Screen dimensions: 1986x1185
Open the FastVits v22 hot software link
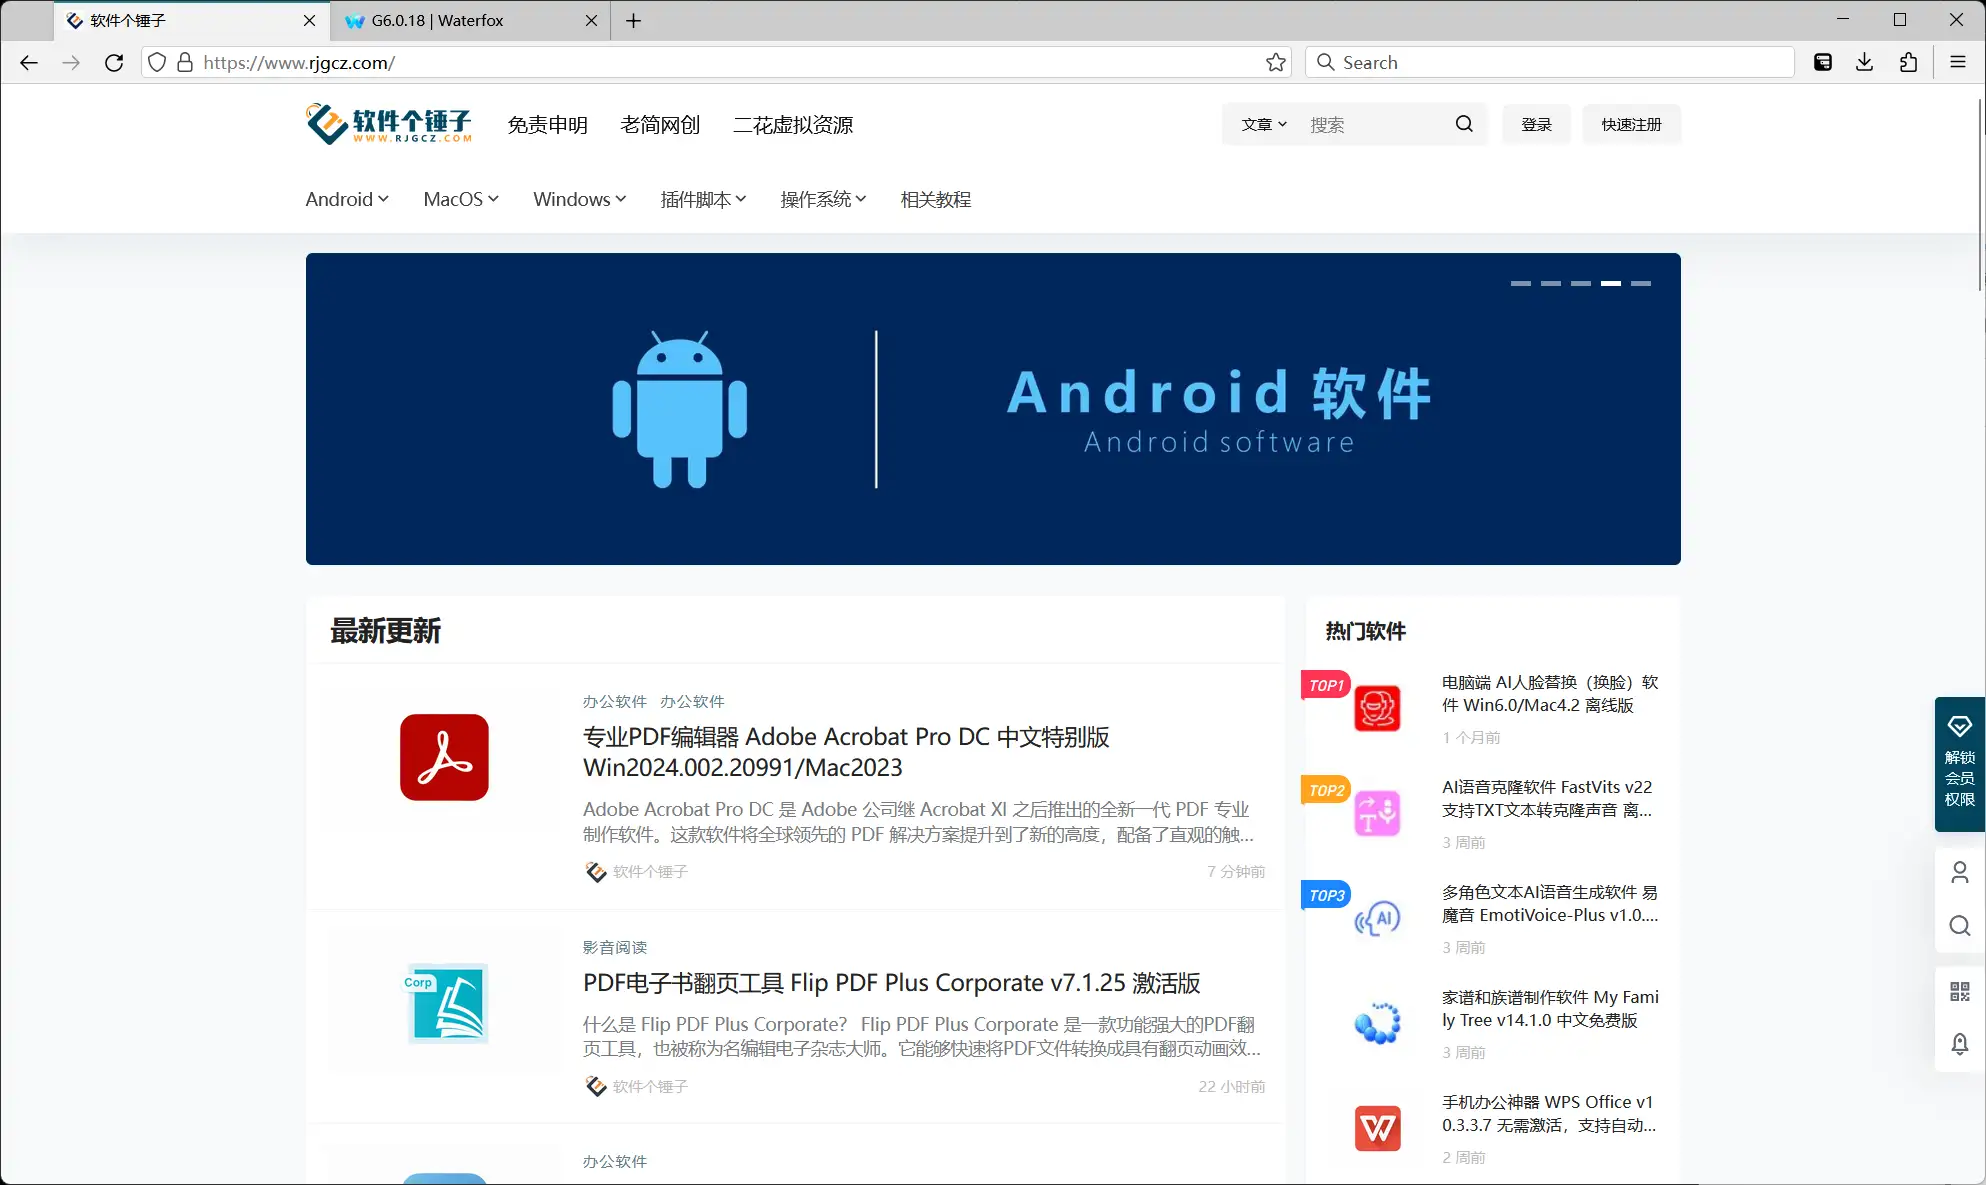tap(1547, 799)
